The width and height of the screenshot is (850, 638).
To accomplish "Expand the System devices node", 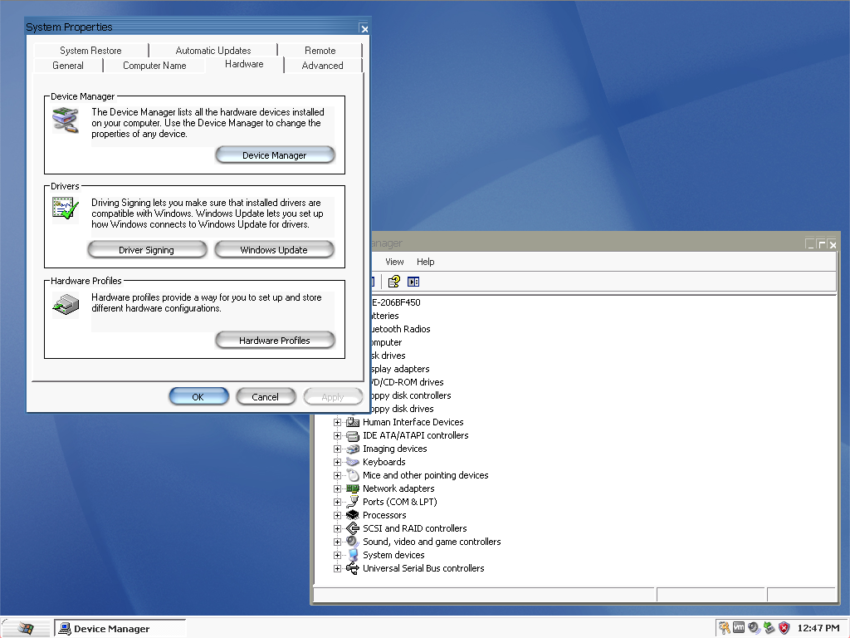I will pos(337,555).
